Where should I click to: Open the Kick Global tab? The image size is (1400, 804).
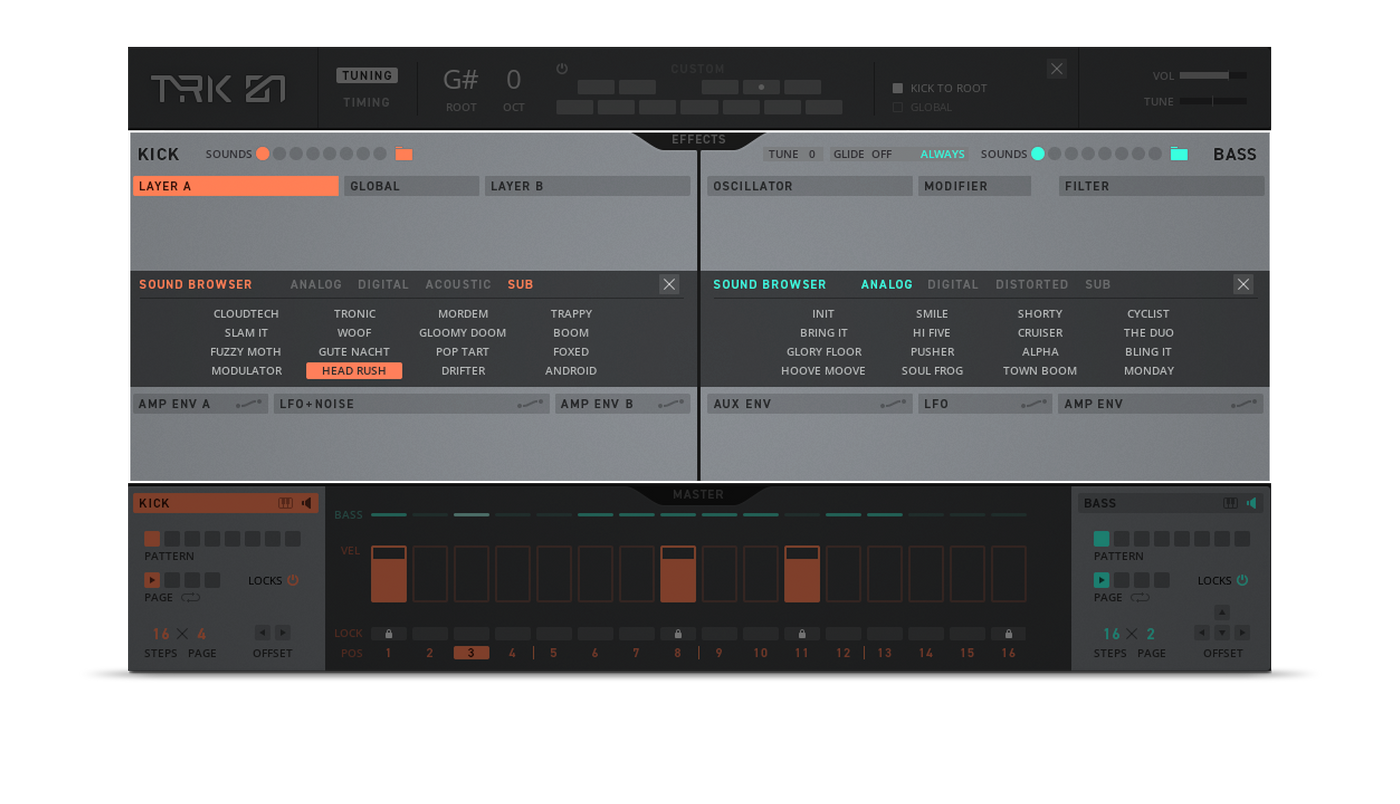[412, 186]
